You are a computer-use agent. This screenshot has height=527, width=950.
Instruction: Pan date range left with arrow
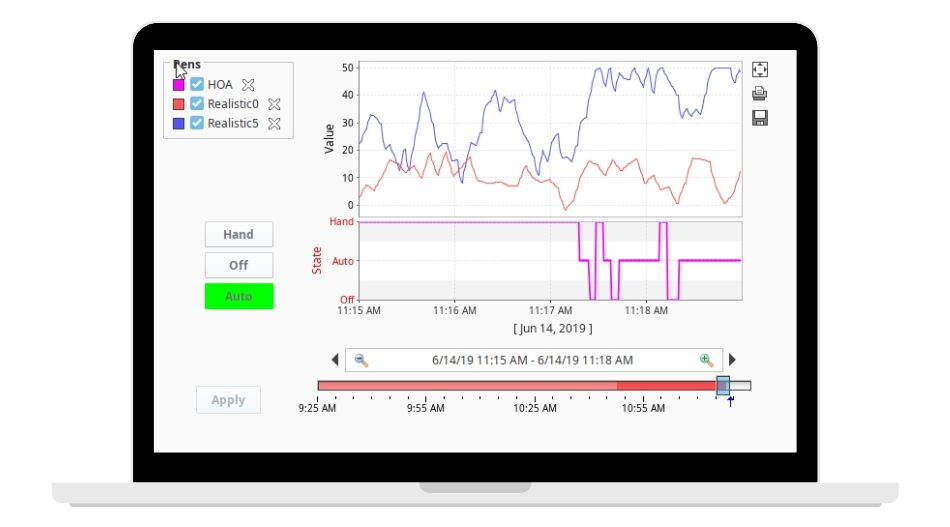point(335,360)
